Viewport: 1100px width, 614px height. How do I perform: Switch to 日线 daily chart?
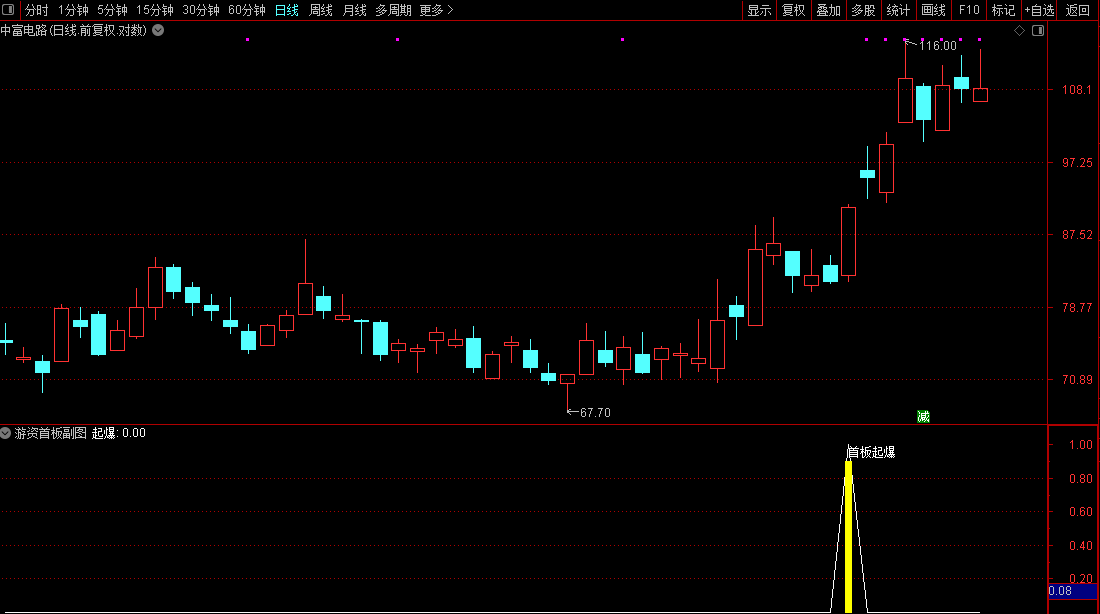coord(286,11)
